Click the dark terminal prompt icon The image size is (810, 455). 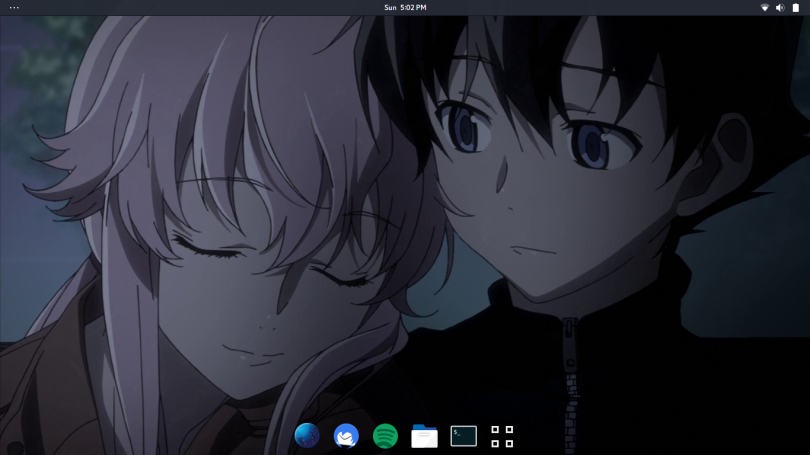coord(463,436)
